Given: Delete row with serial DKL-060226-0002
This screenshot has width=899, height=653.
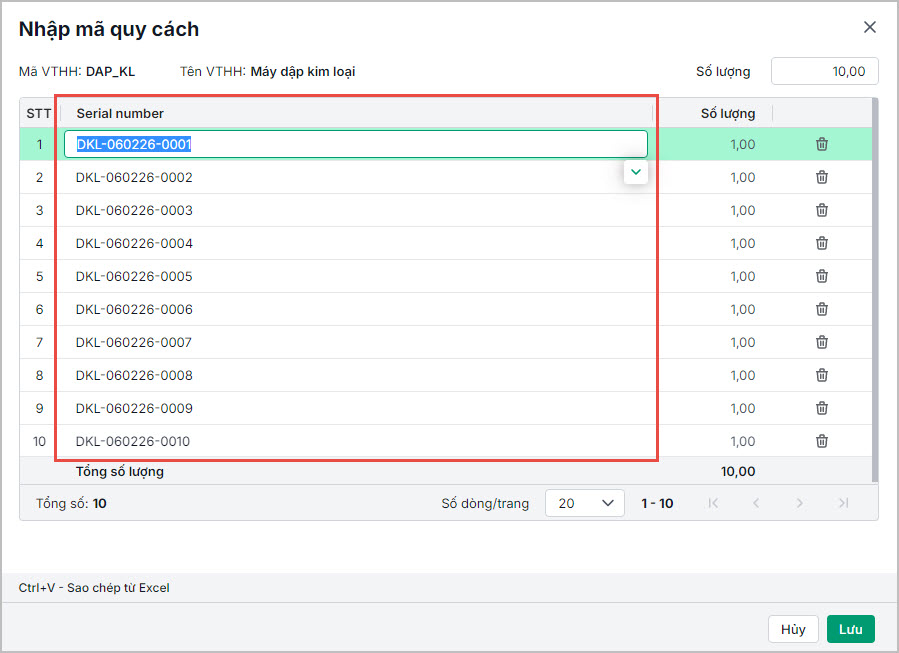Looking at the screenshot, I should [822, 177].
